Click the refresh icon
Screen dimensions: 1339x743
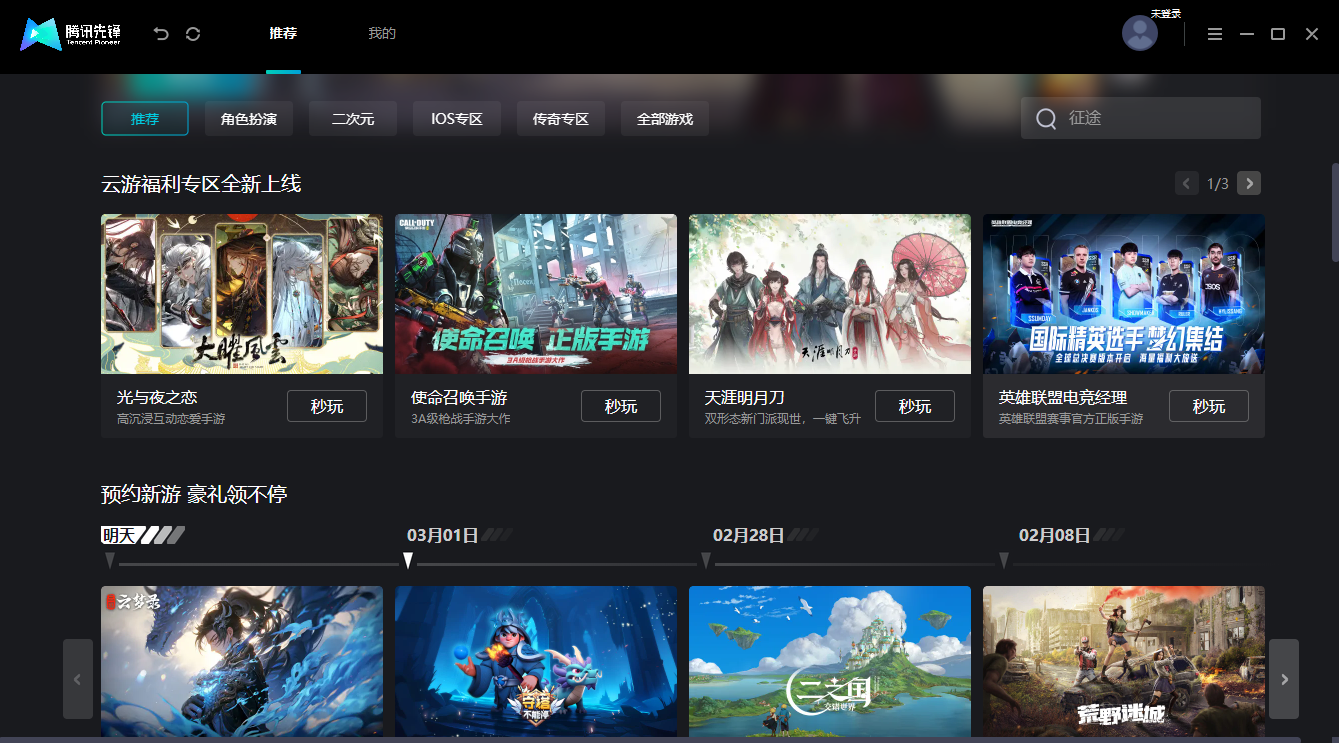coord(192,33)
